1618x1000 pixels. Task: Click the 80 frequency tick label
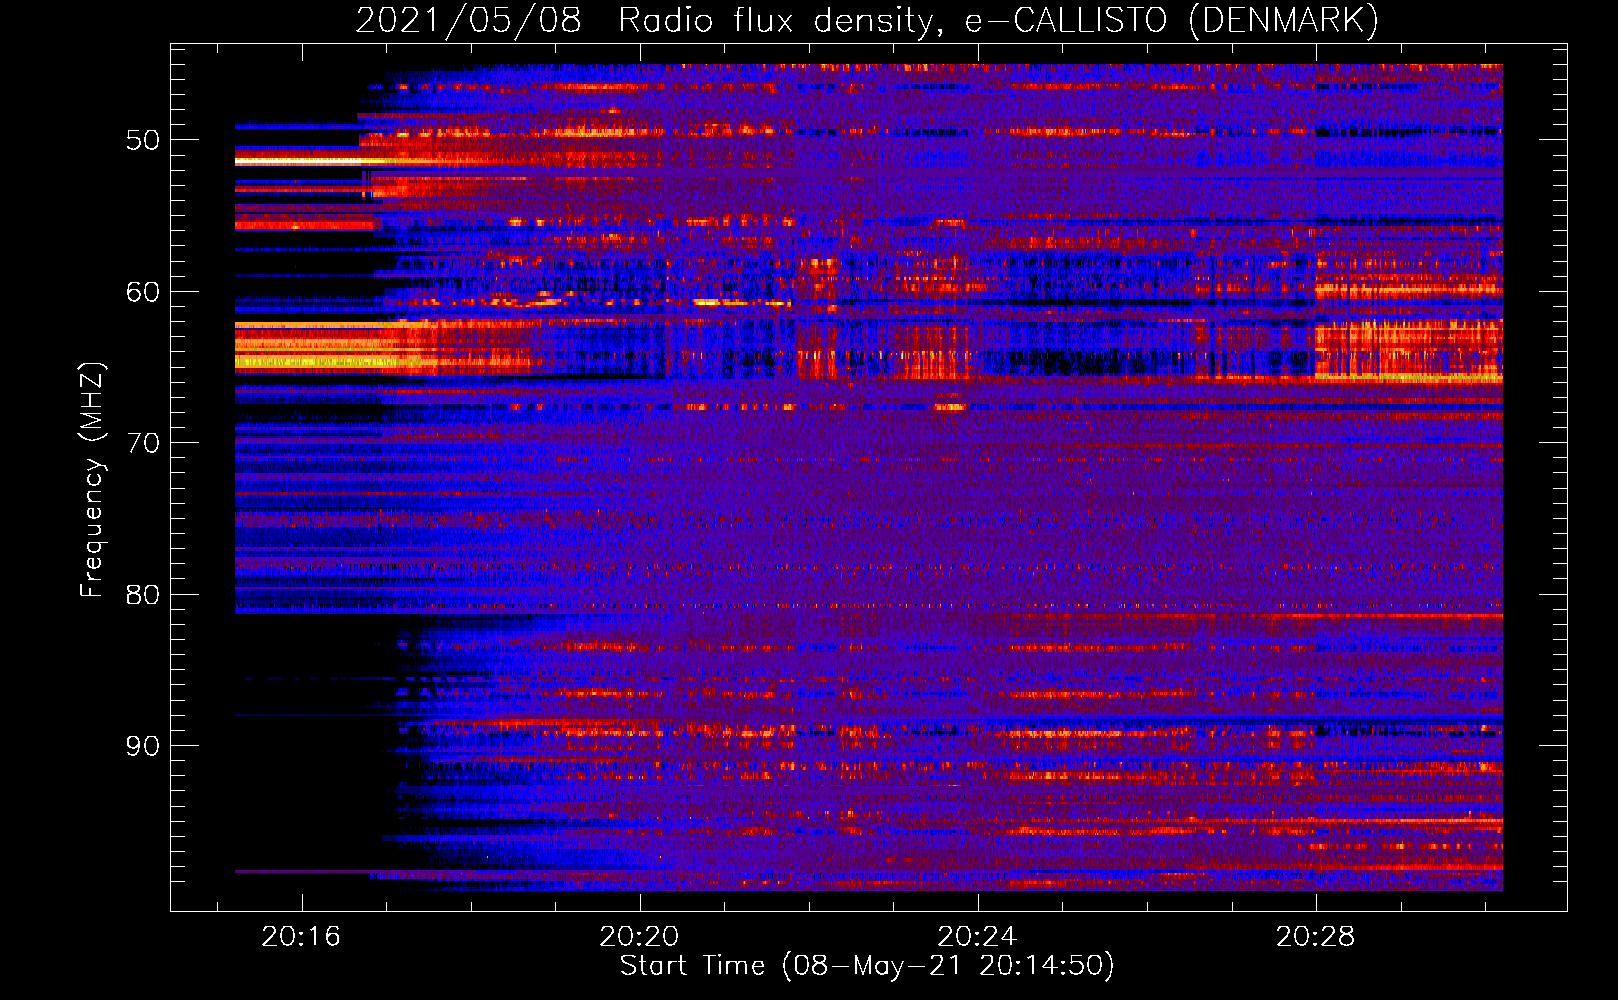[x=143, y=595]
